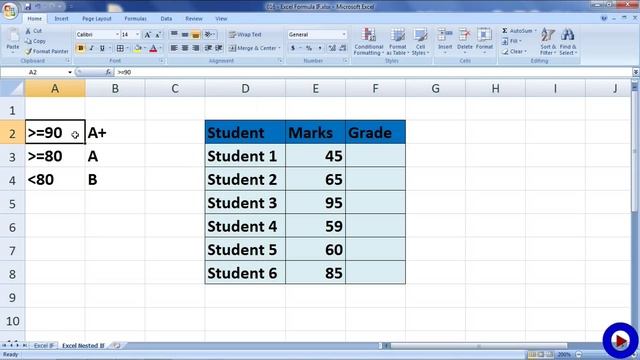Viewport: 640px width, 360px height.
Task: Open the General number format dropdown
Action: pos(344,35)
